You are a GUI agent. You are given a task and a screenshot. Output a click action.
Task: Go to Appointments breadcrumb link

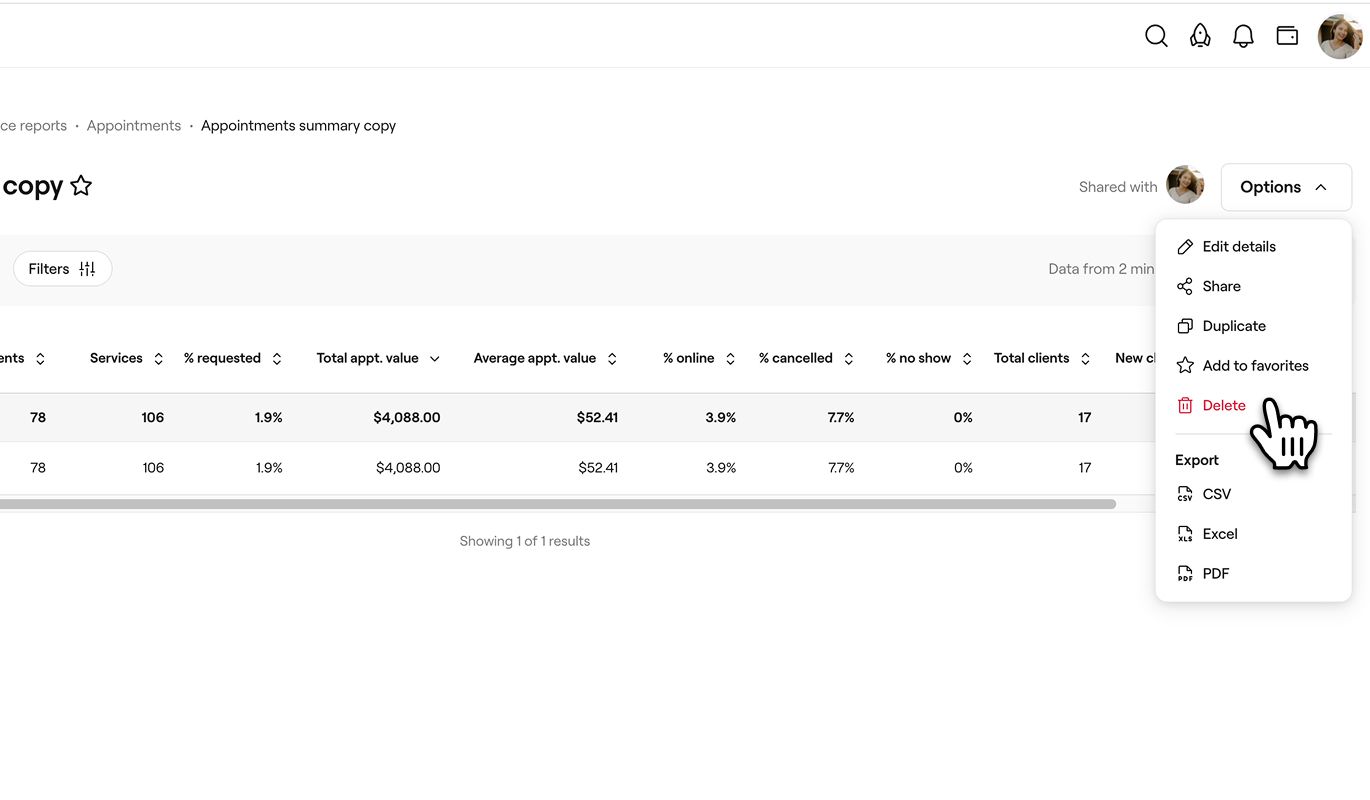tap(134, 126)
